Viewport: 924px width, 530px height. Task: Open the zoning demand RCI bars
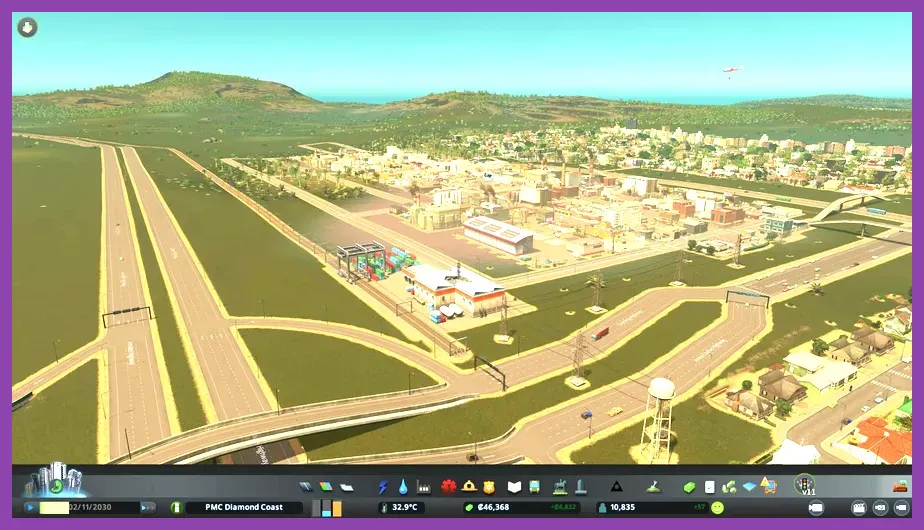coord(327,508)
